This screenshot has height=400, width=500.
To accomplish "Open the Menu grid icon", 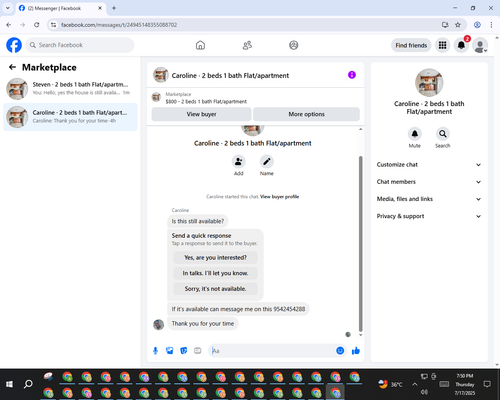I will tap(442, 45).
